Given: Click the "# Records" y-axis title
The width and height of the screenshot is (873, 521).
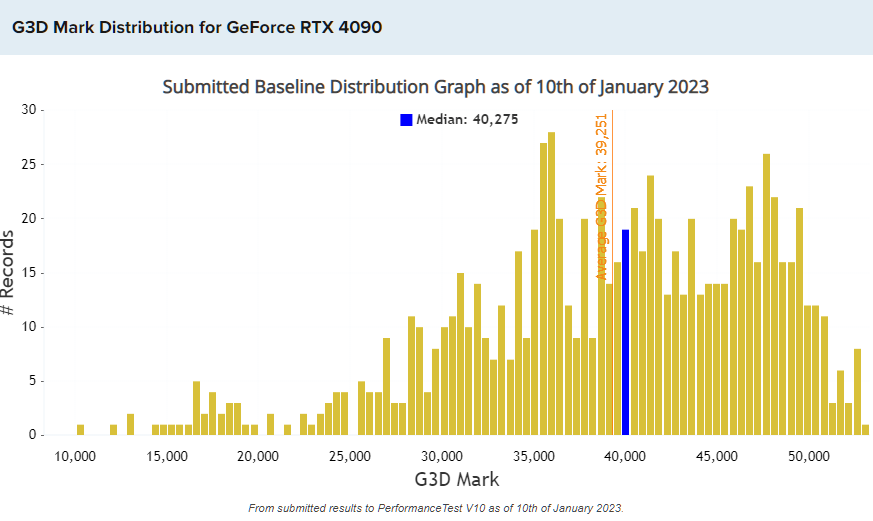Looking at the screenshot, I should coord(7,273).
